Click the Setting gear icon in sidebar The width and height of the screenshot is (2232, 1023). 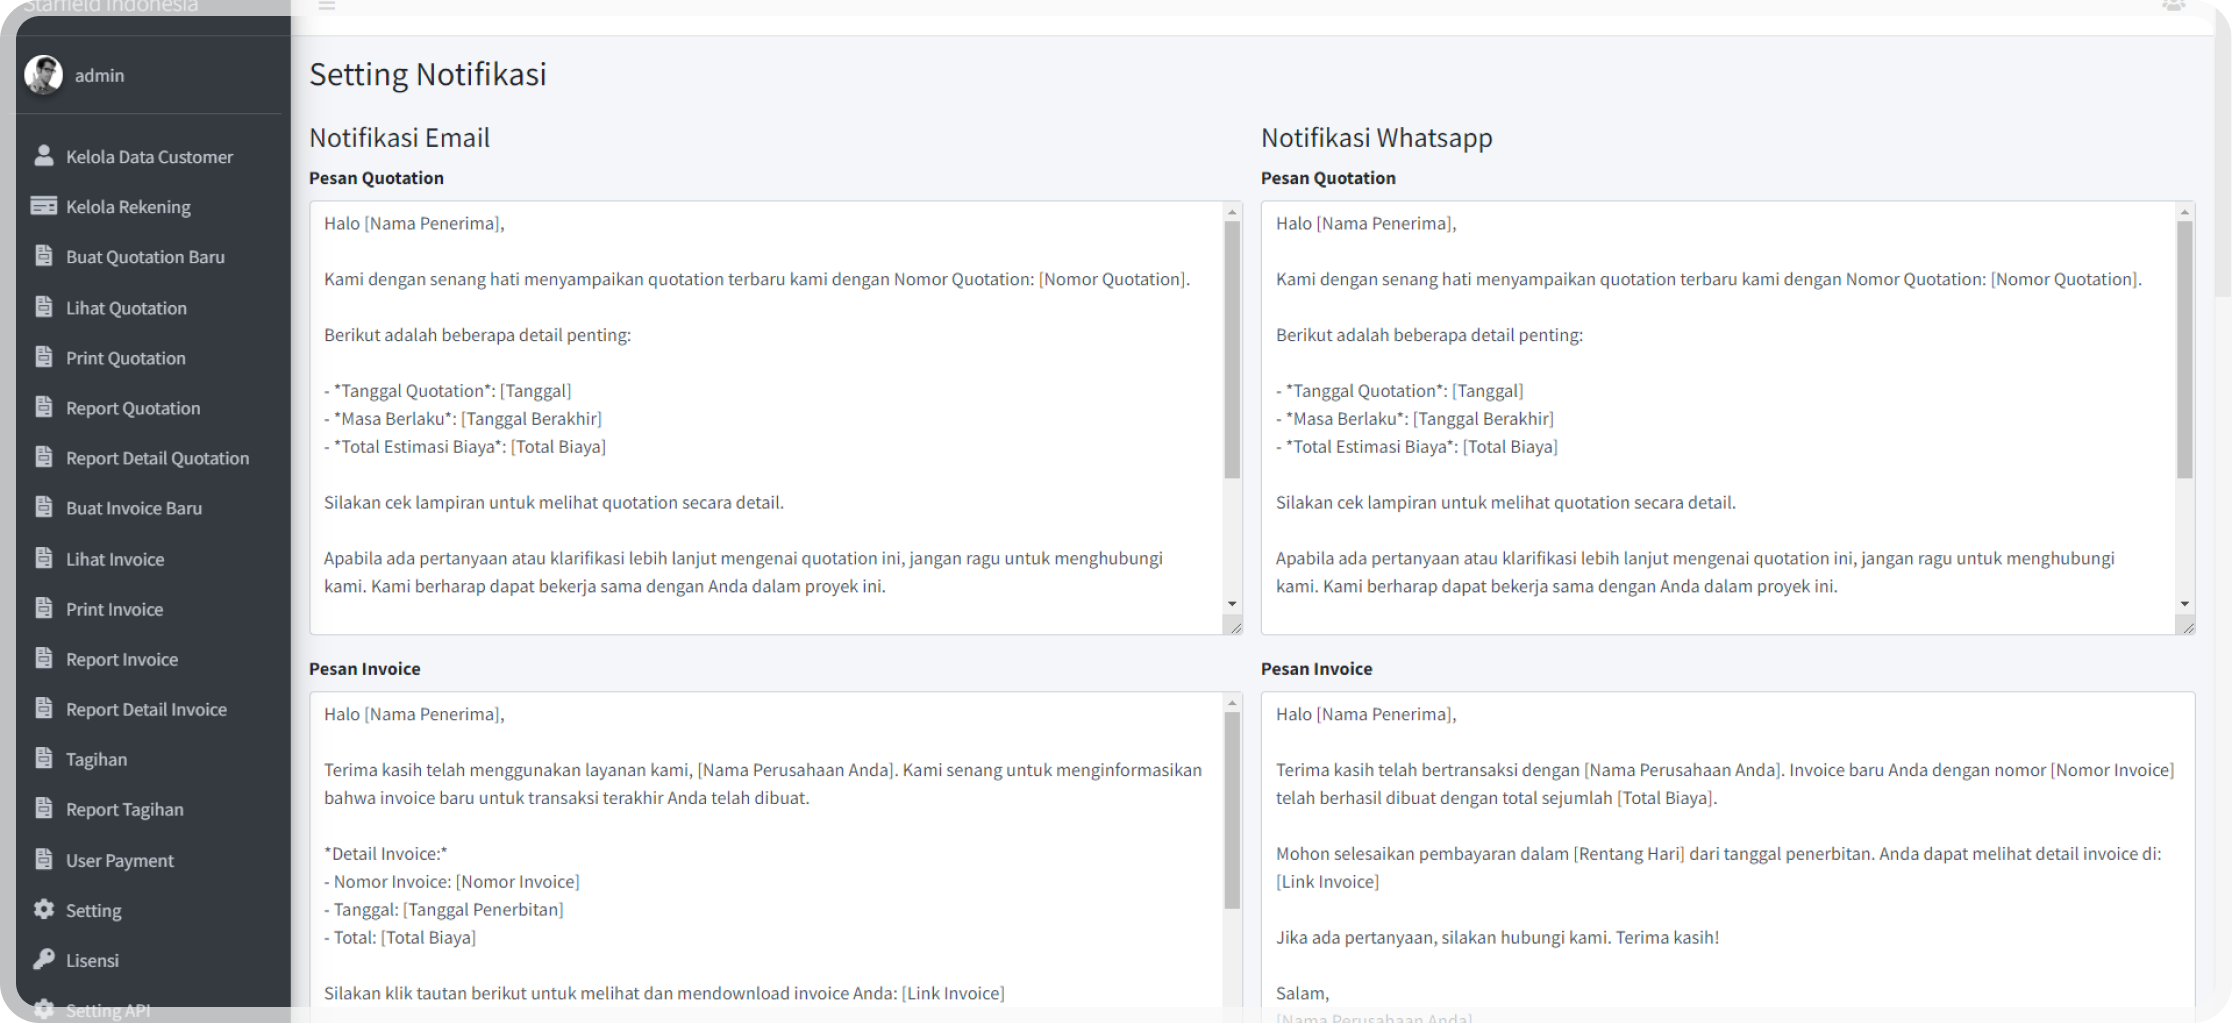pos(43,909)
